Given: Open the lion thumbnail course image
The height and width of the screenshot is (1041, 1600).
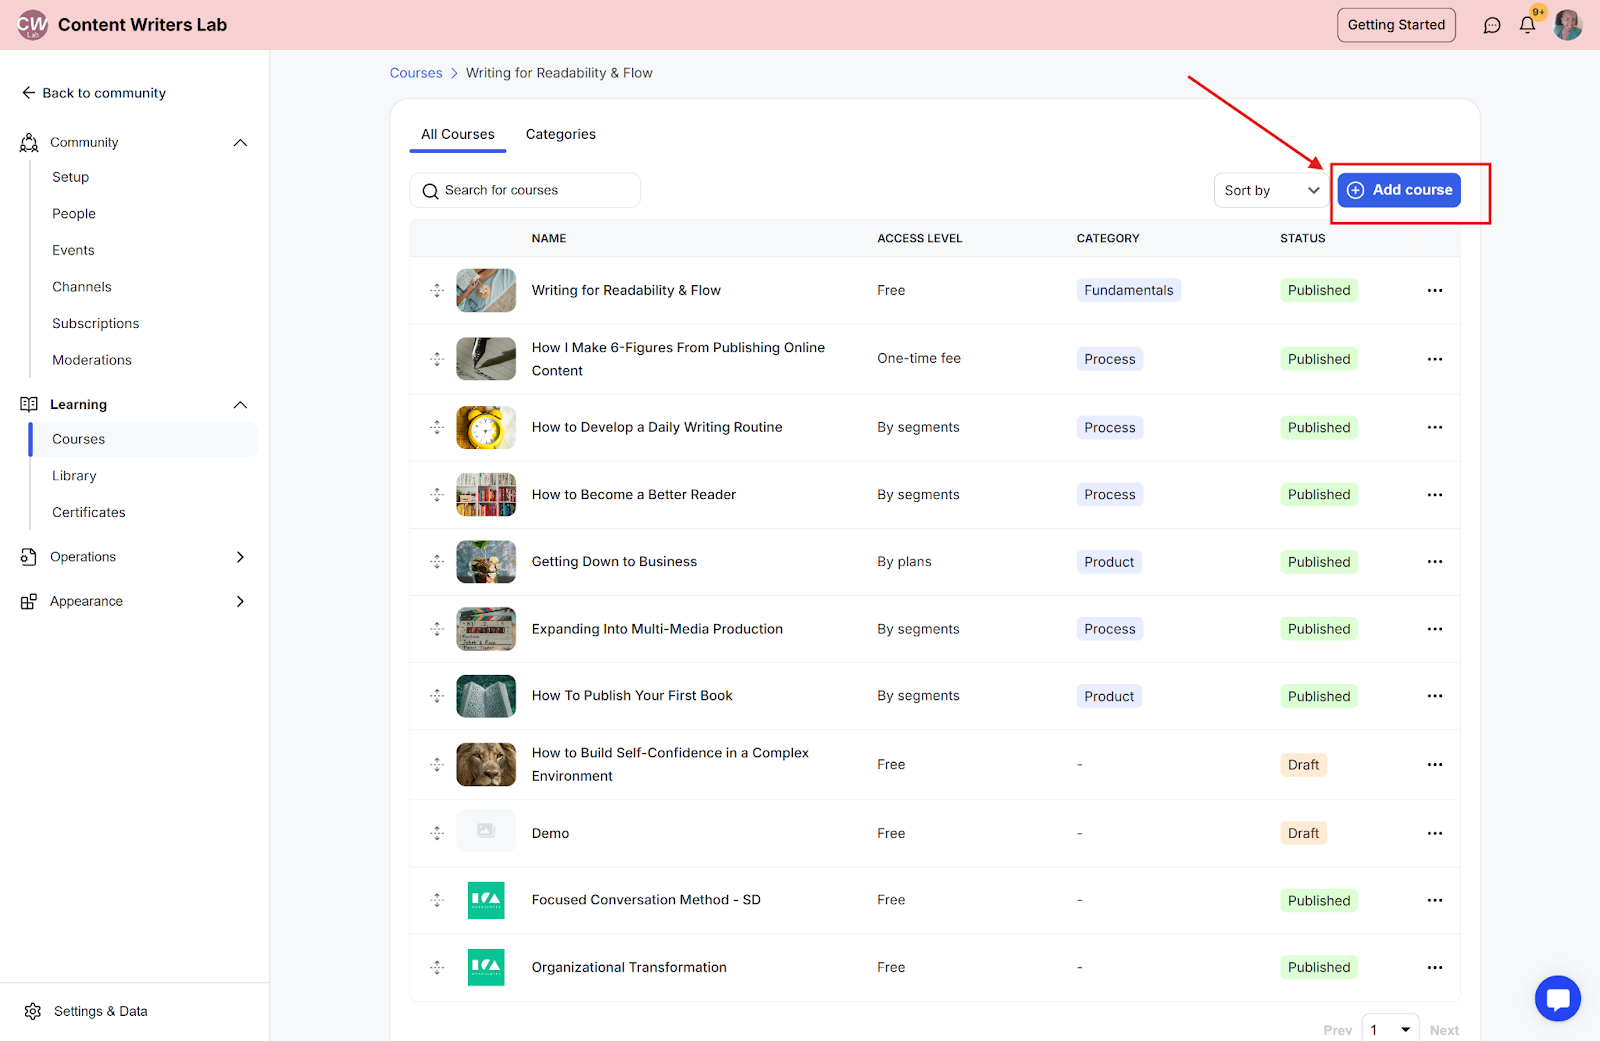Looking at the screenshot, I should pyautogui.click(x=486, y=765).
